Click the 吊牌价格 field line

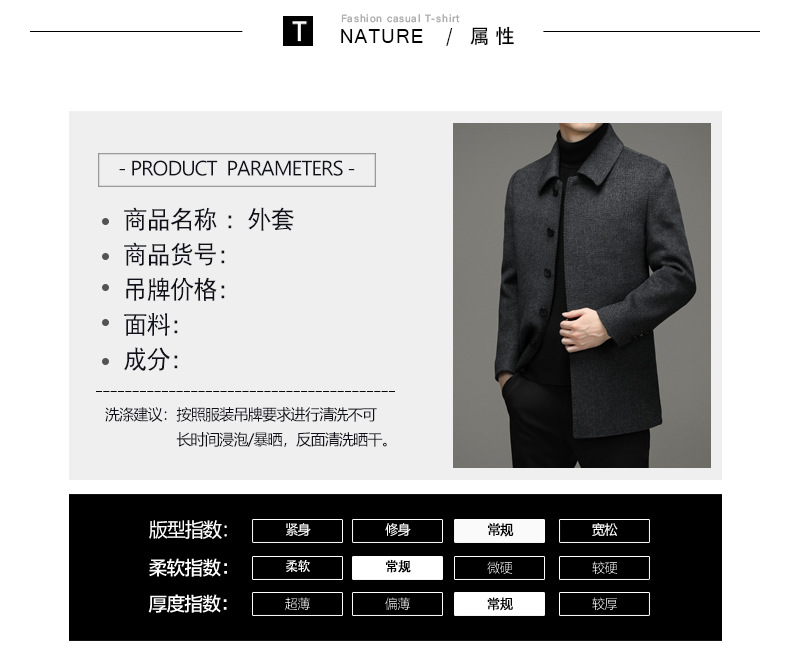(164, 290)
